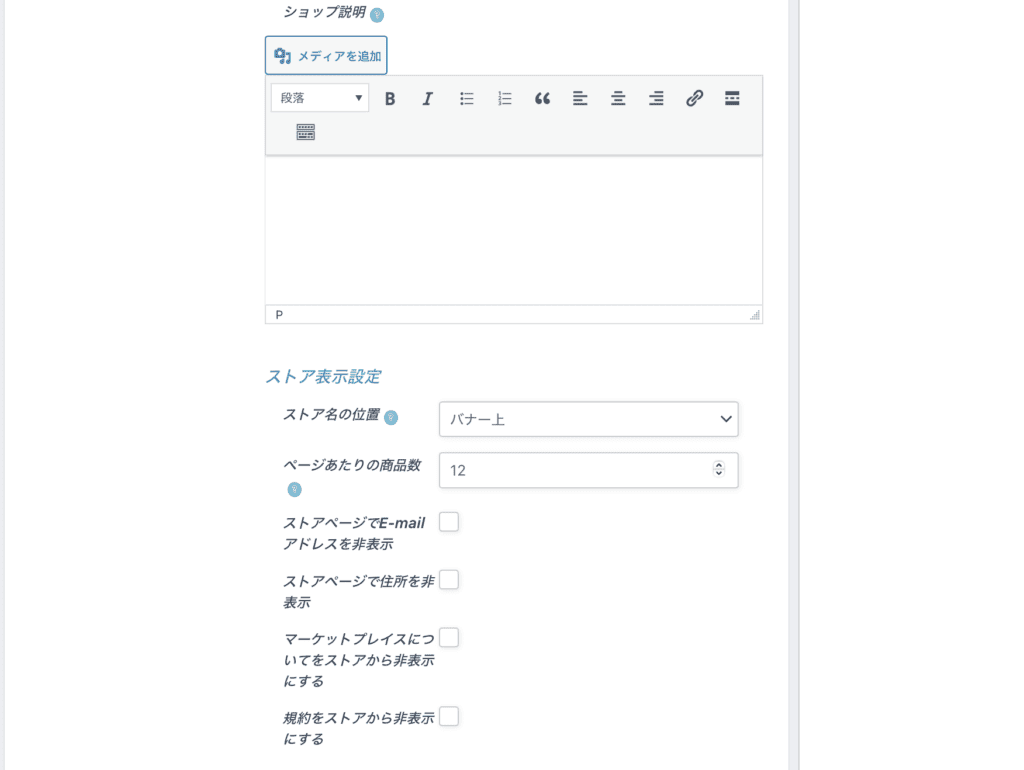Open the ストア名の位置 dropdown

tap(588, 419)
